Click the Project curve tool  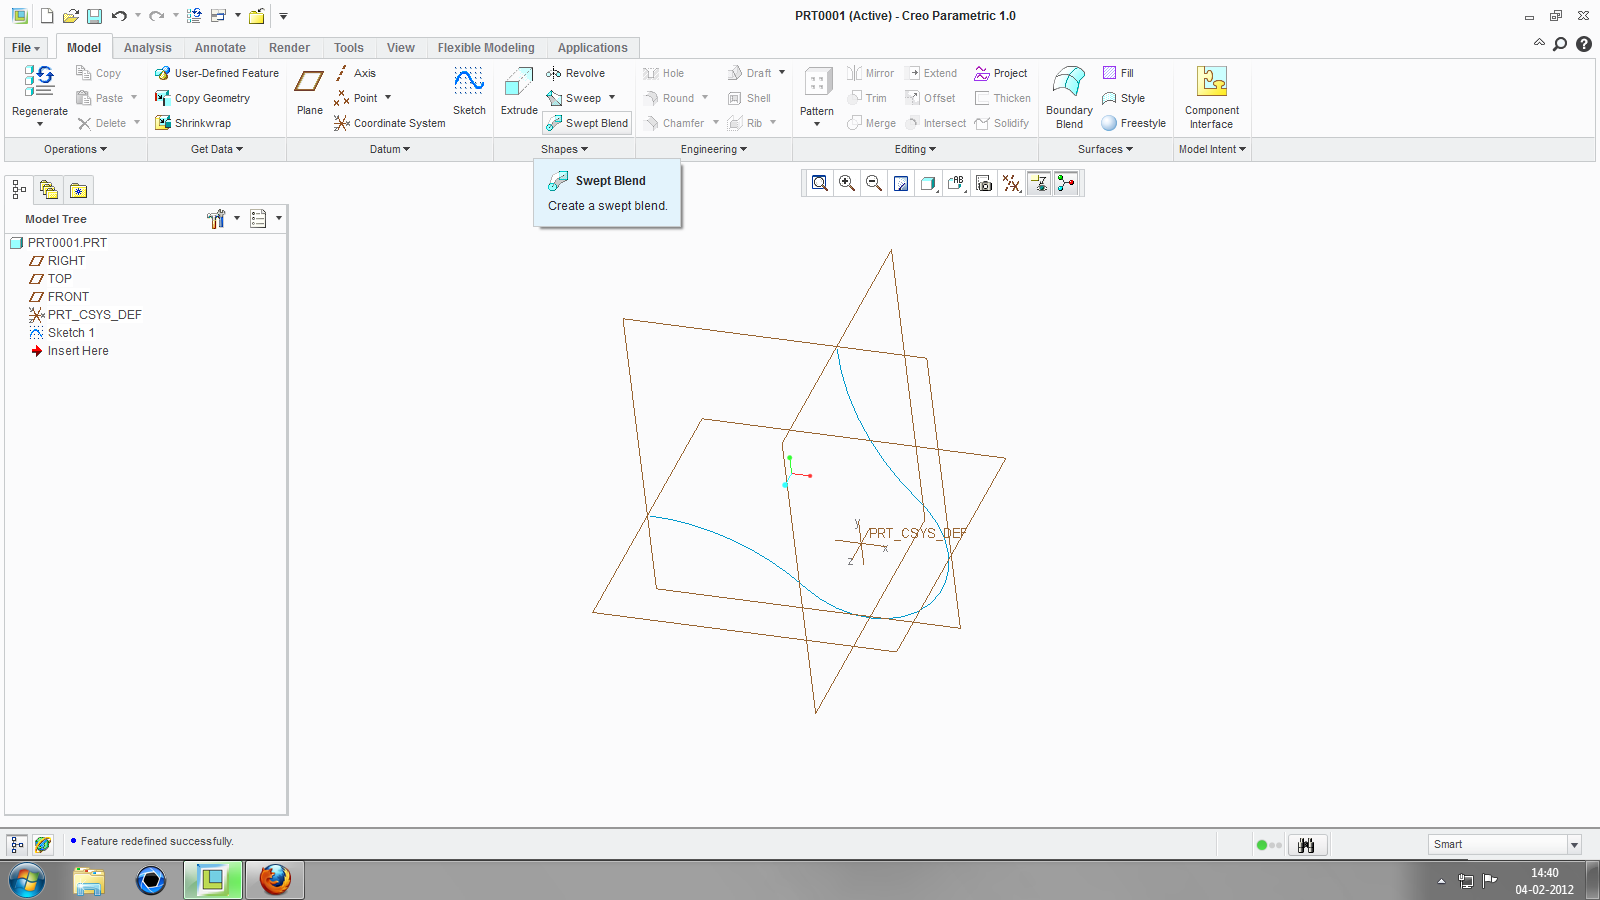pyautogui.click(x=1001, y=73)
